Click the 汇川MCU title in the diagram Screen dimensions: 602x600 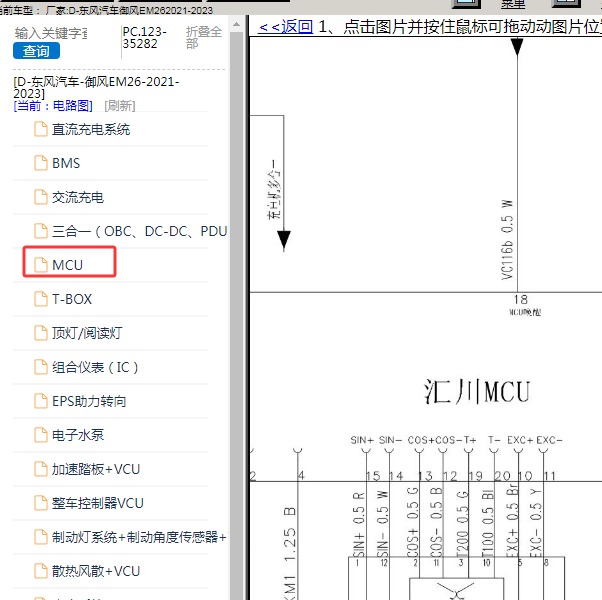pos(477,392)
